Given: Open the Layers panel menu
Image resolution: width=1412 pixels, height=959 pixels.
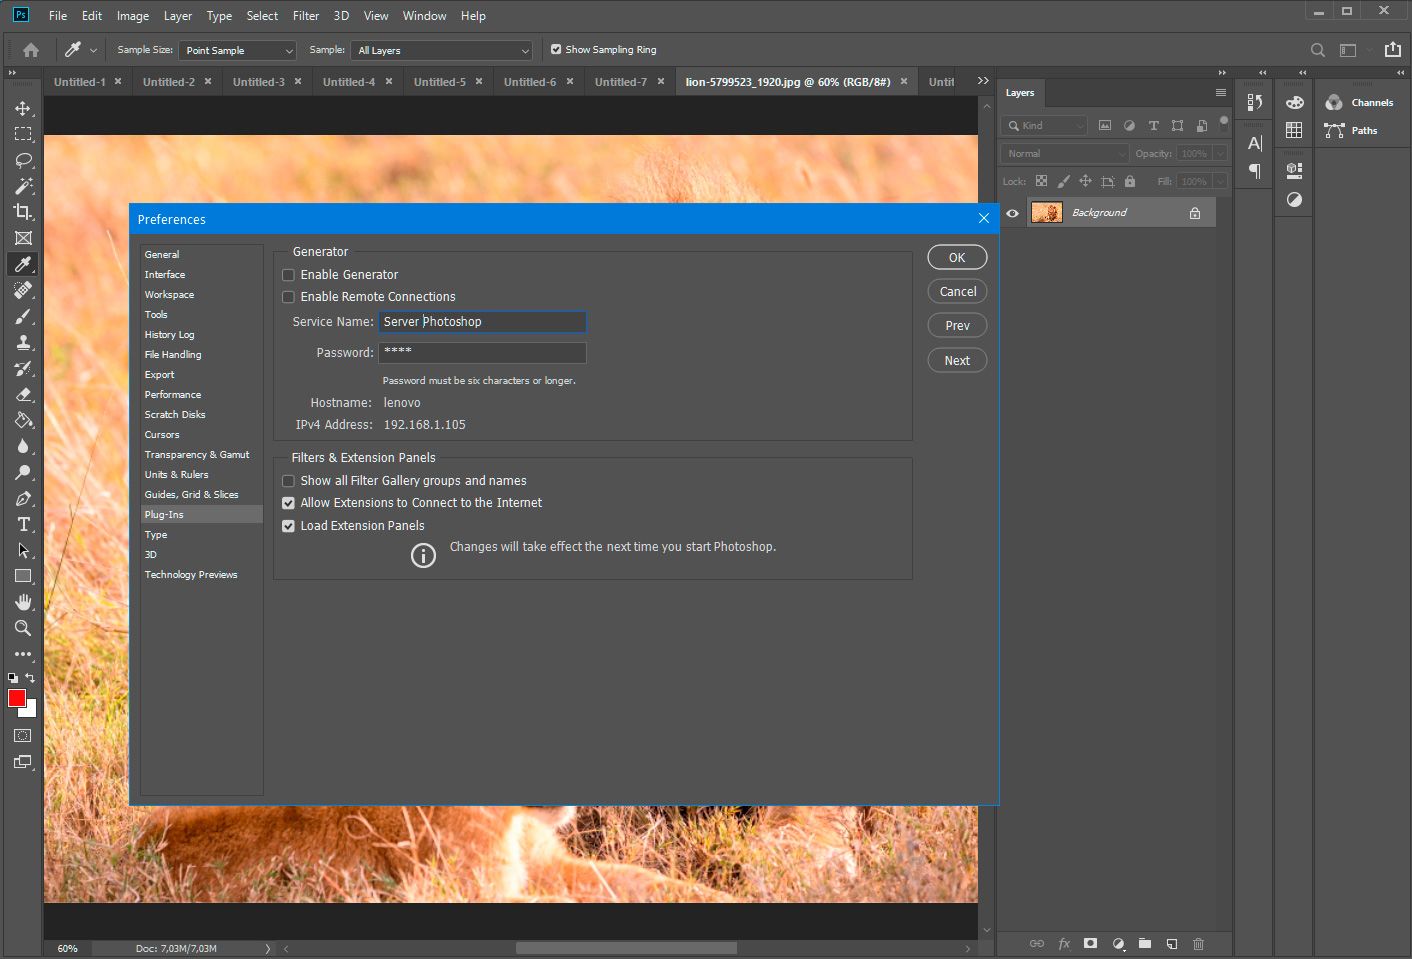Looking at the screenshot, I should [1220, 92].
